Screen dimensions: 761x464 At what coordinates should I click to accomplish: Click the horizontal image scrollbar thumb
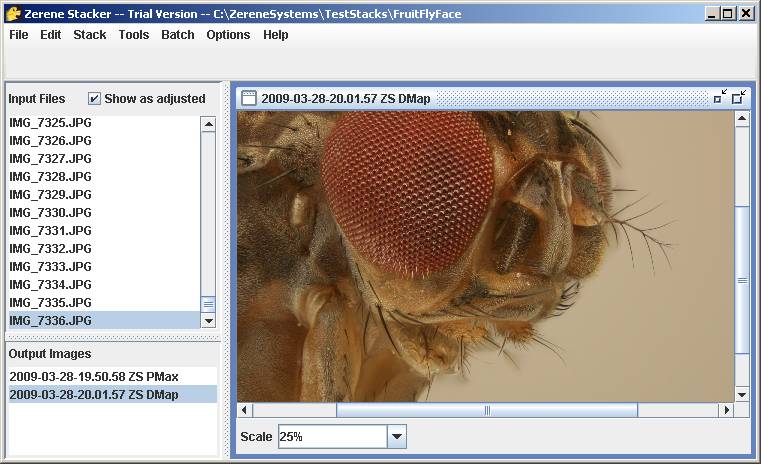(x=486, y=410)
